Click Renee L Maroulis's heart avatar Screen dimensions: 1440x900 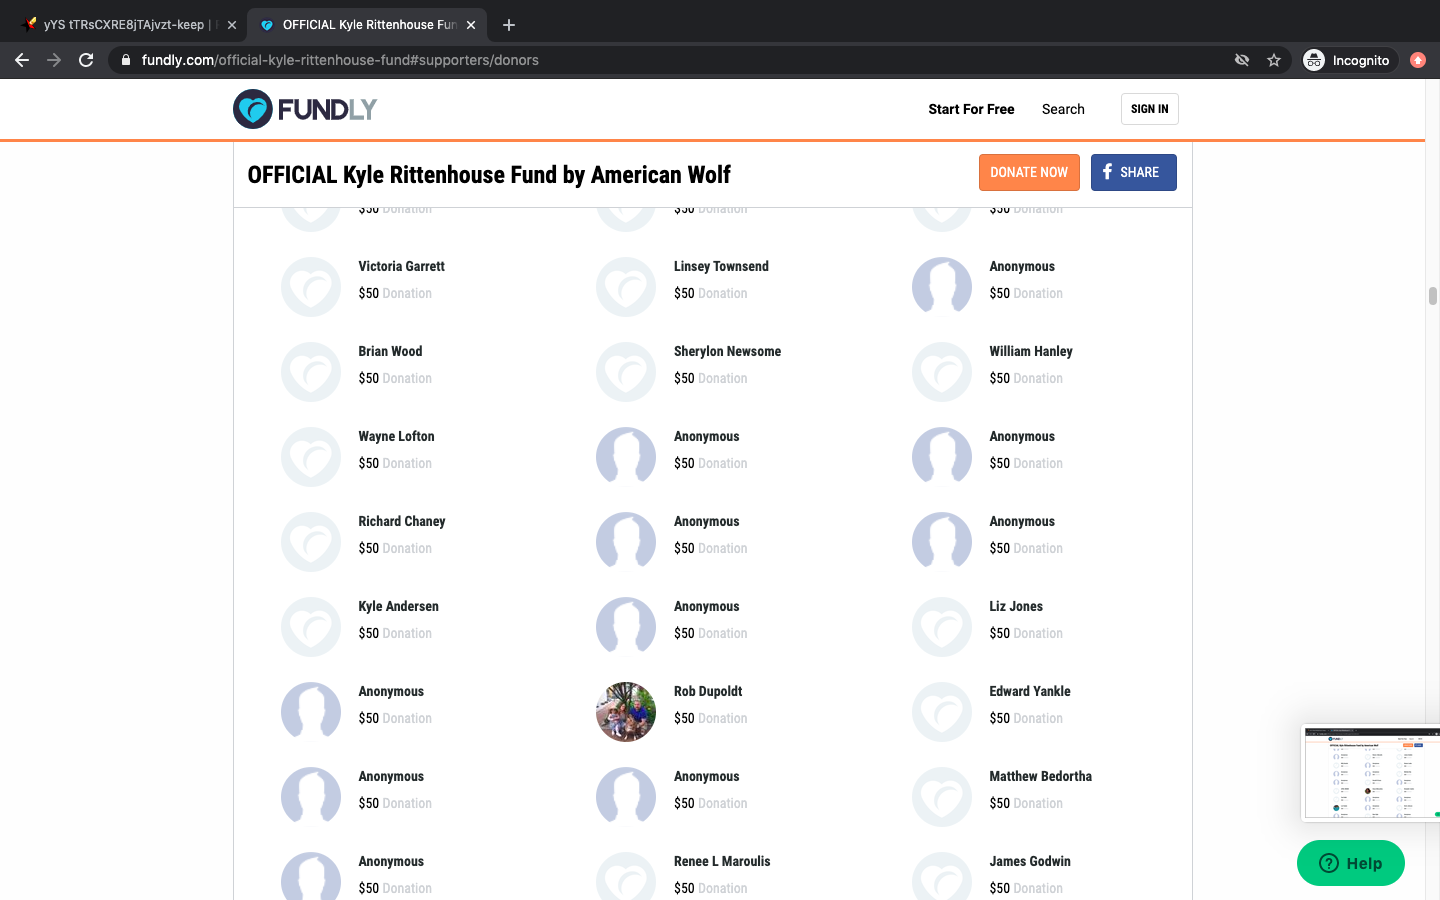point(626,877)
